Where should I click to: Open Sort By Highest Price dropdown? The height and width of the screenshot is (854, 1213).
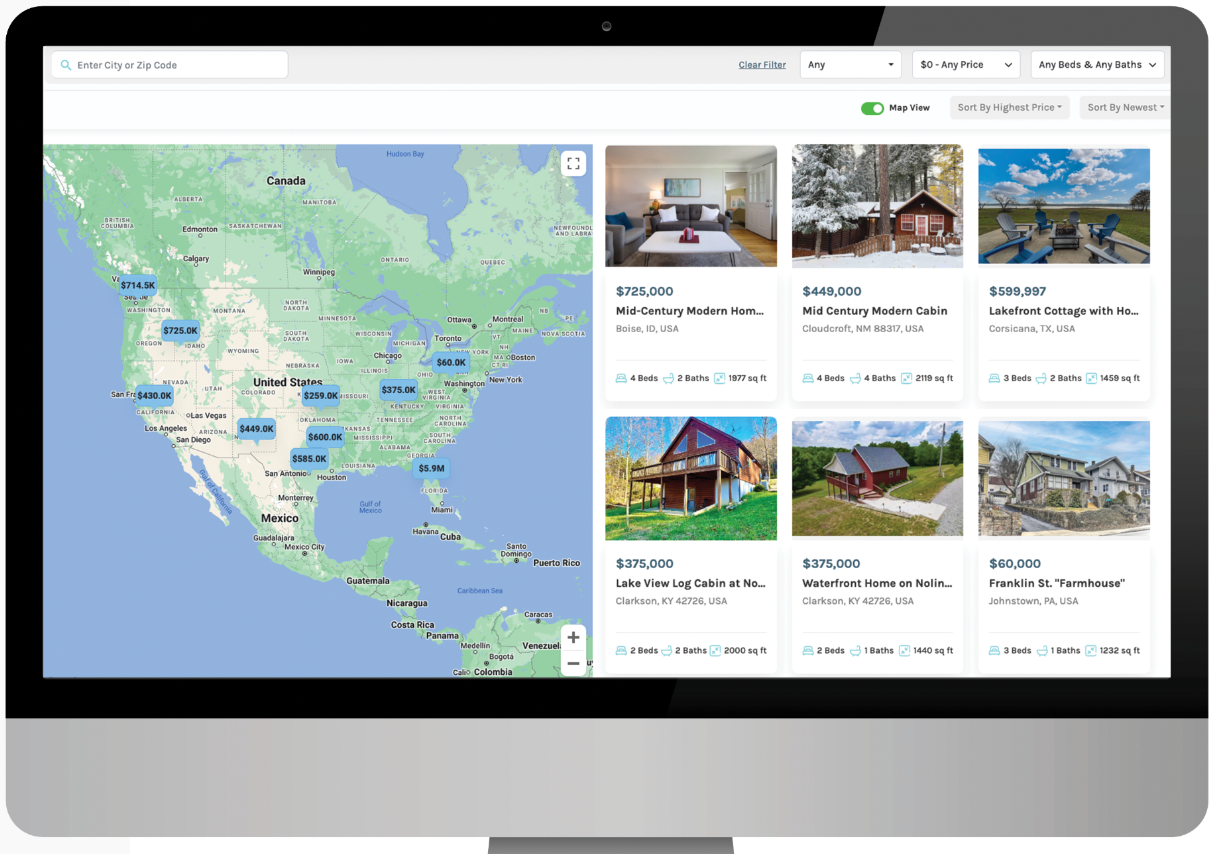click(x=1010, y=108)
